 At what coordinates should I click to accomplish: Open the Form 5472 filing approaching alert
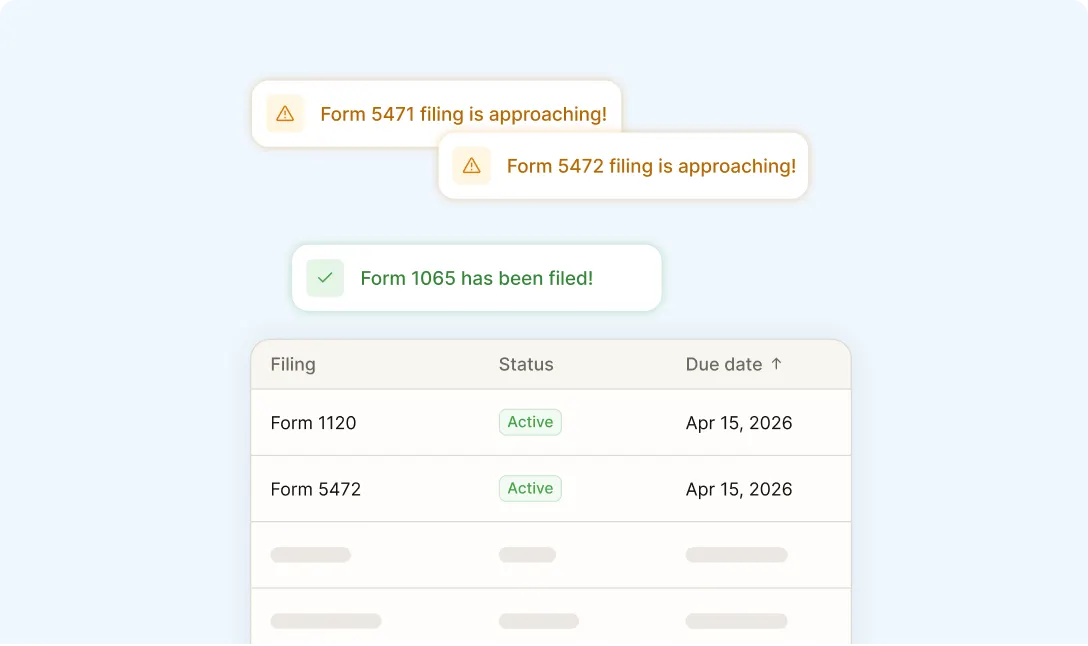coord(651,166)
